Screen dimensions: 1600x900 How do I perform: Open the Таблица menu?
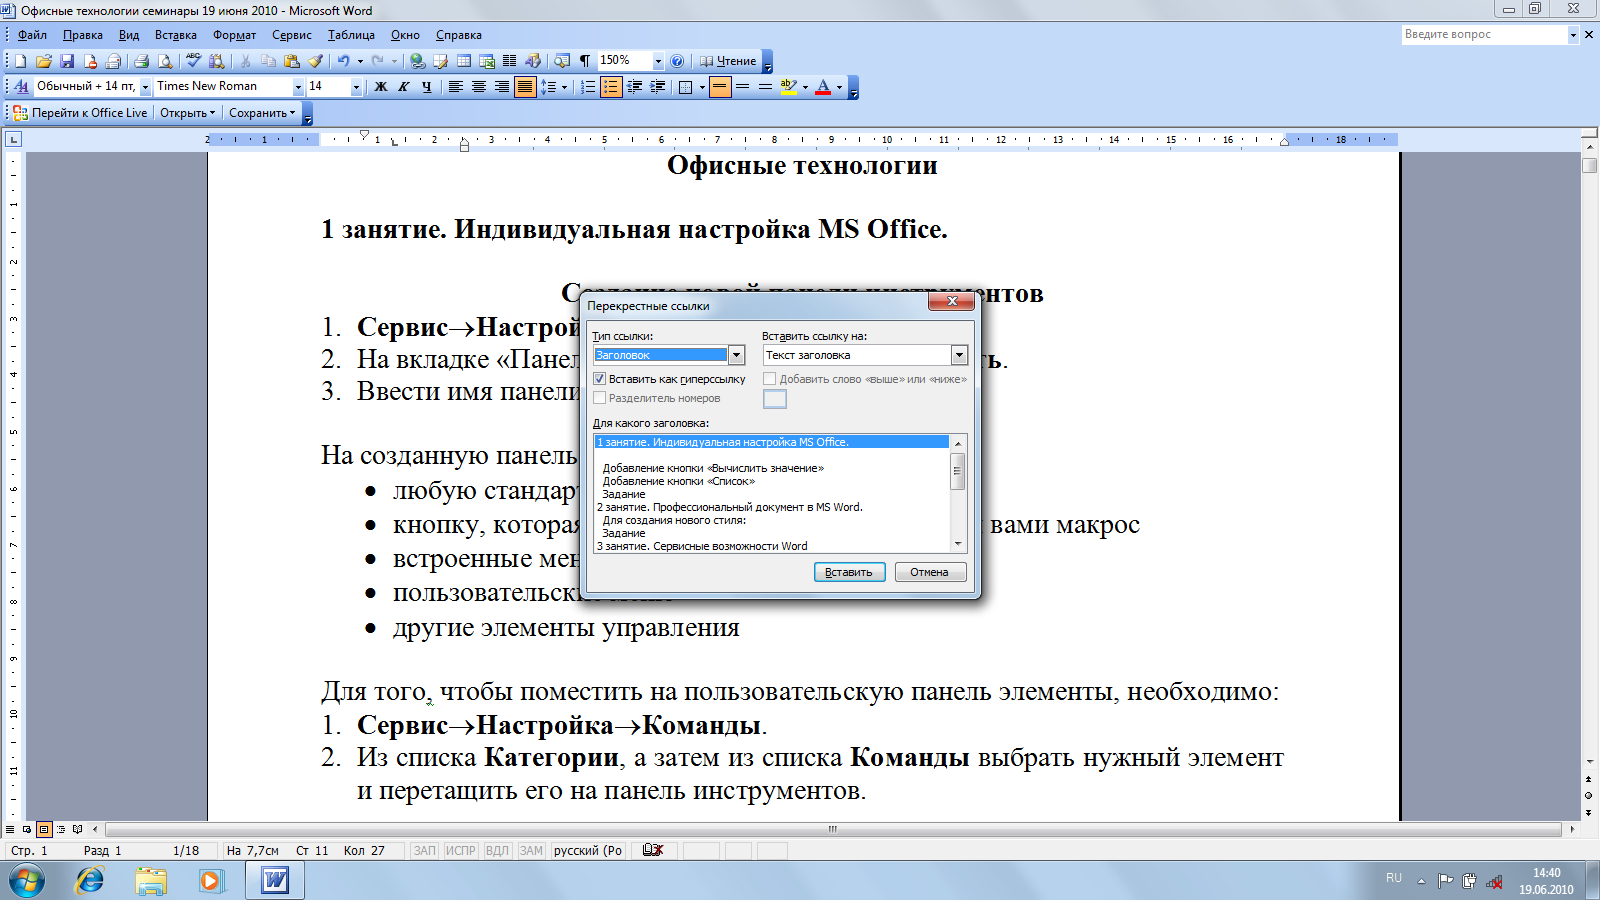click(x=352, y=35)
